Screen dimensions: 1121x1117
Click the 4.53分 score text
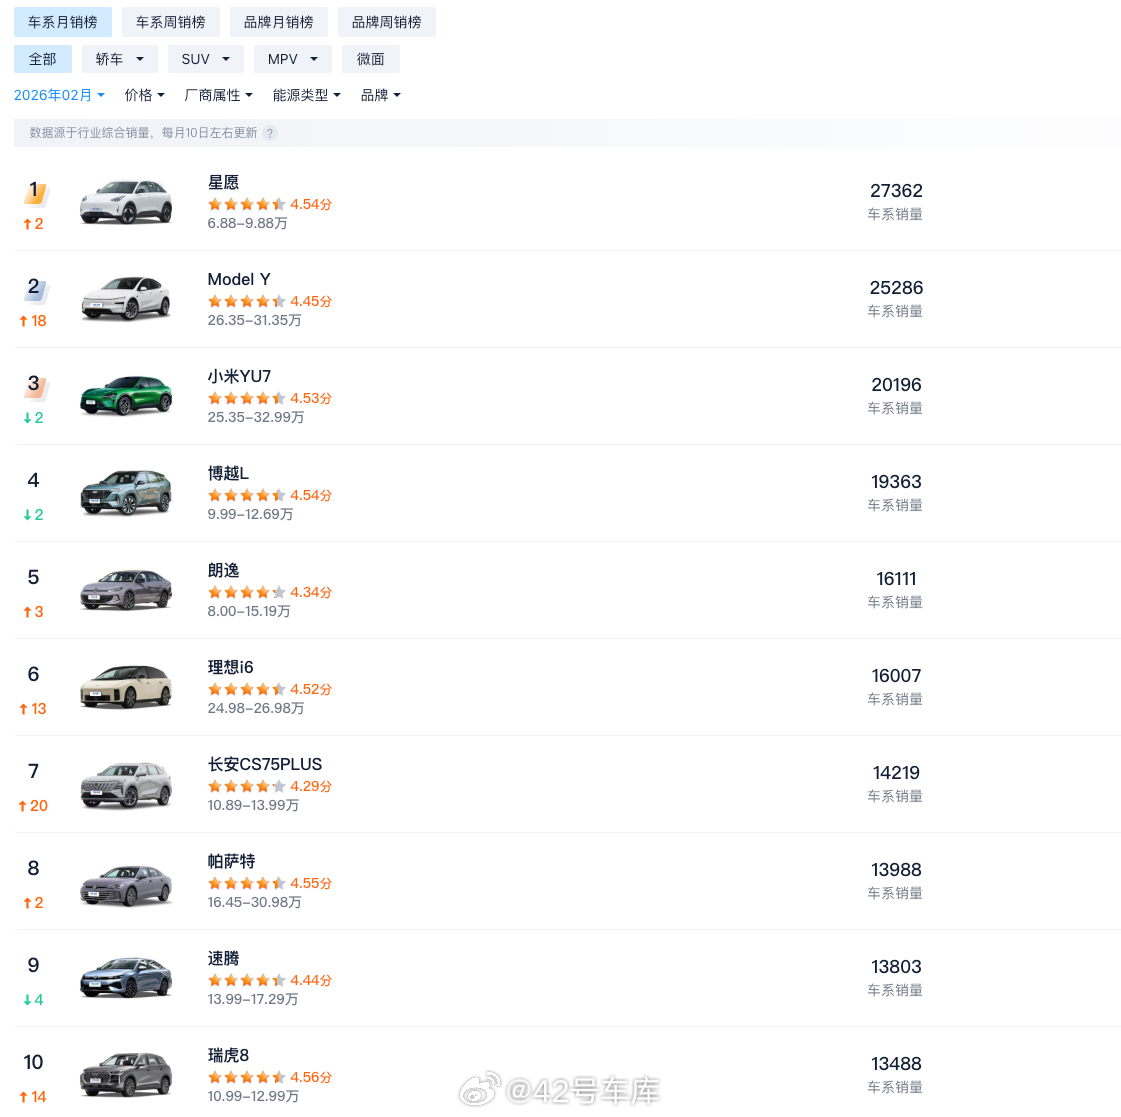[311, 398]
